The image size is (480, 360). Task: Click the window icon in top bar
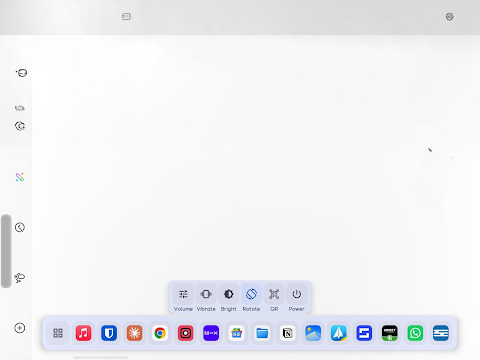coord(126,16)
